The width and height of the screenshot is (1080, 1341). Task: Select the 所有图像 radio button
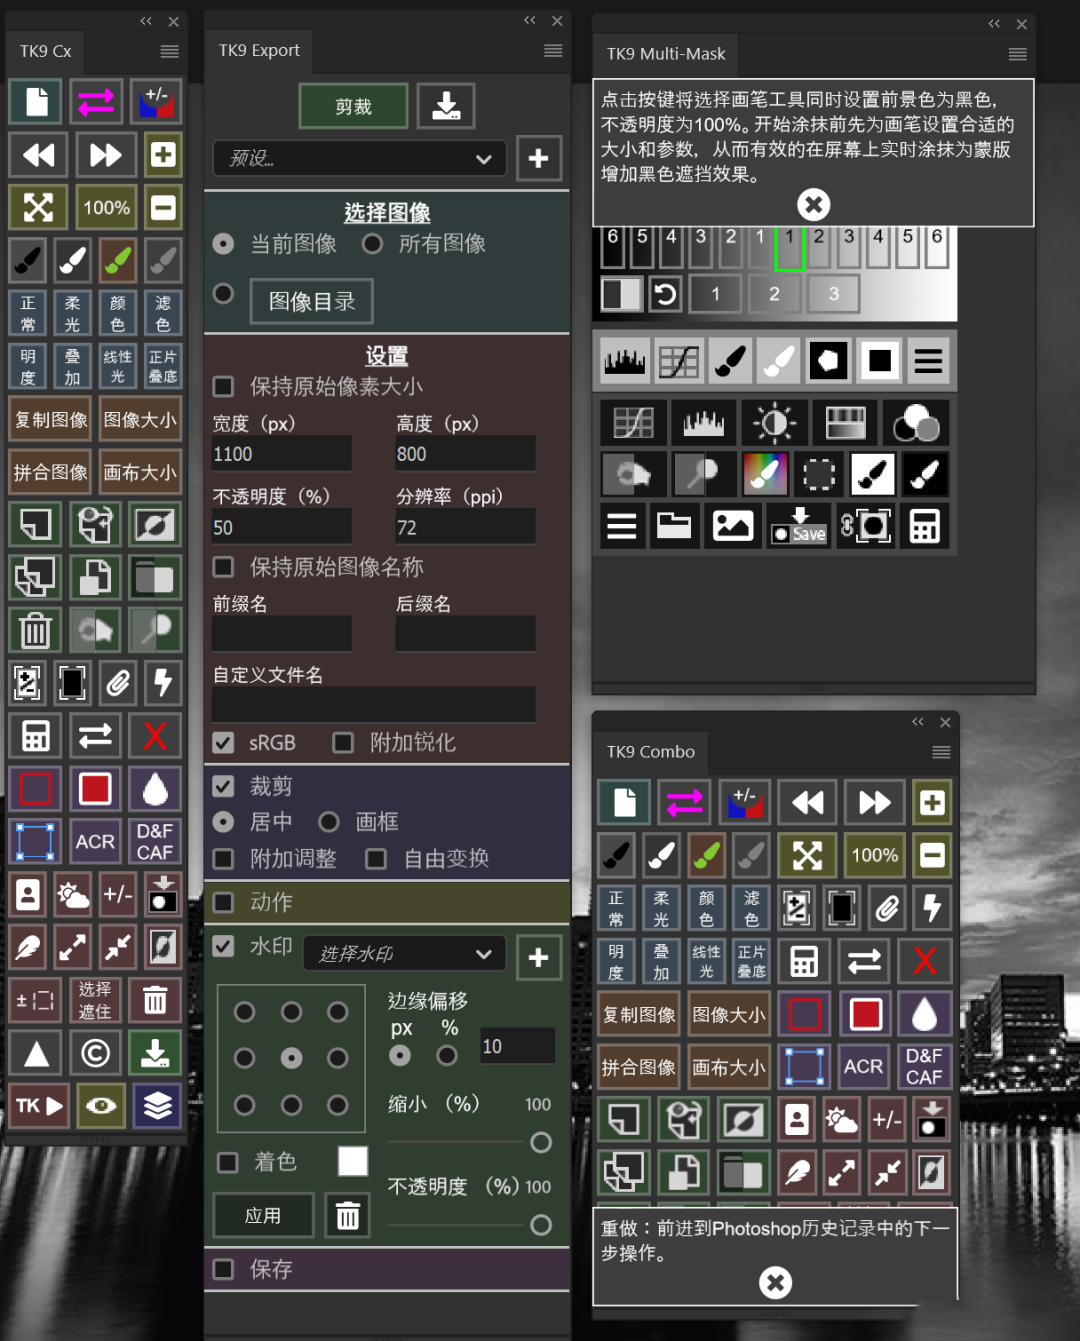click(372, 244)
